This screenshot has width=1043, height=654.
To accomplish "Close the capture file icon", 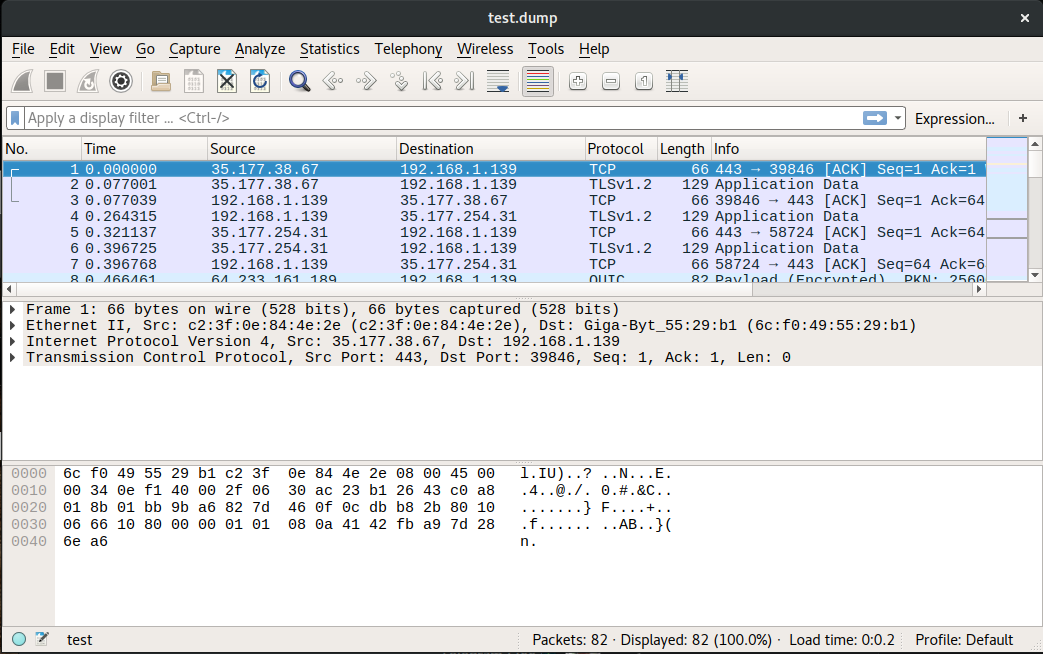I will 227,82.
